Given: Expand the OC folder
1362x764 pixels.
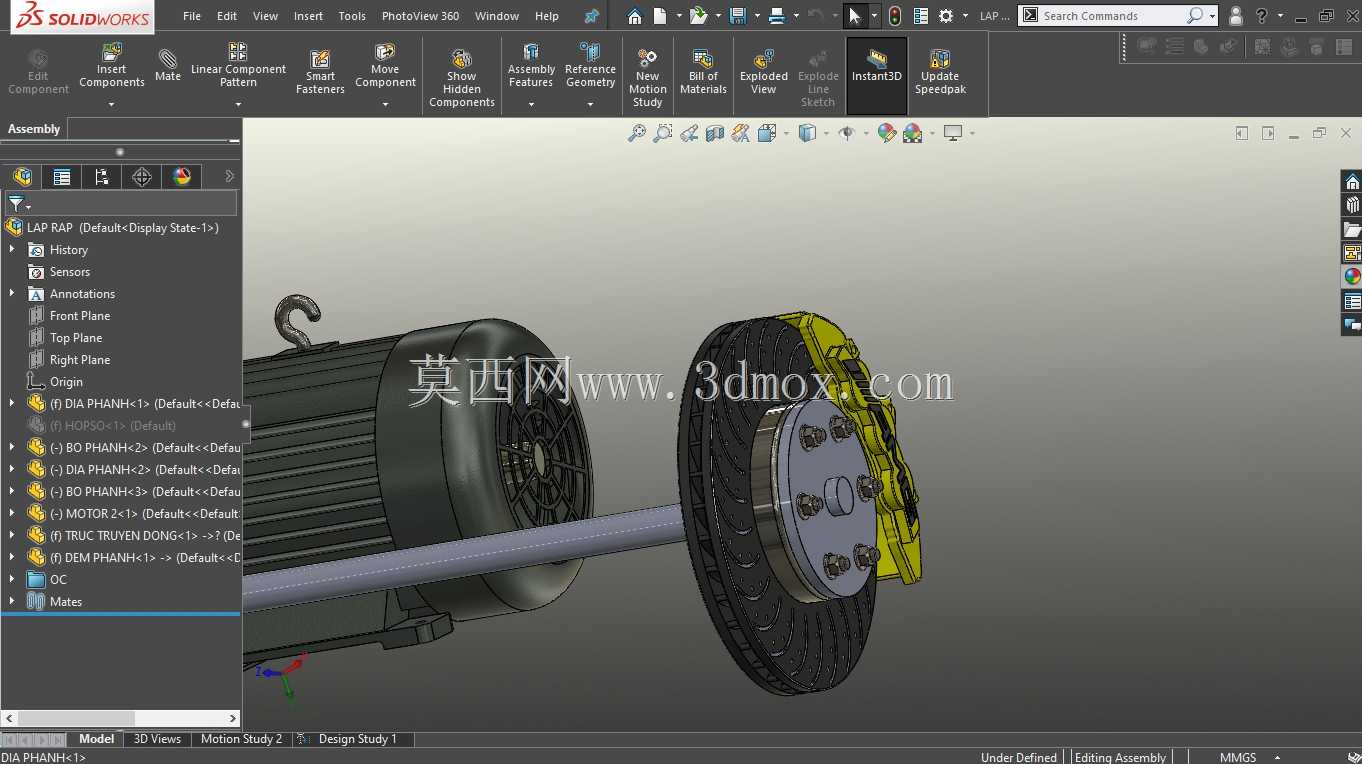Looking at the screenshot, I should point(12,580).
